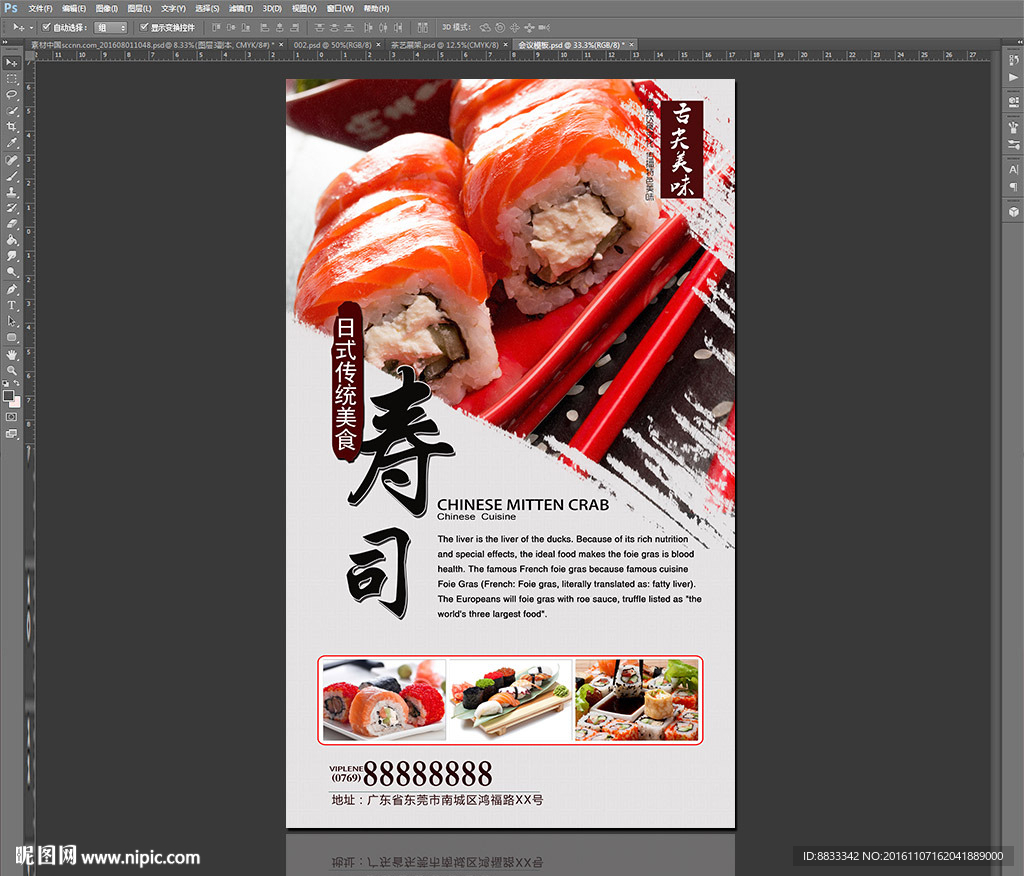Screen dimensions: 1024x876
Task: Select the Path Selection tool
Action: [12, 321]
